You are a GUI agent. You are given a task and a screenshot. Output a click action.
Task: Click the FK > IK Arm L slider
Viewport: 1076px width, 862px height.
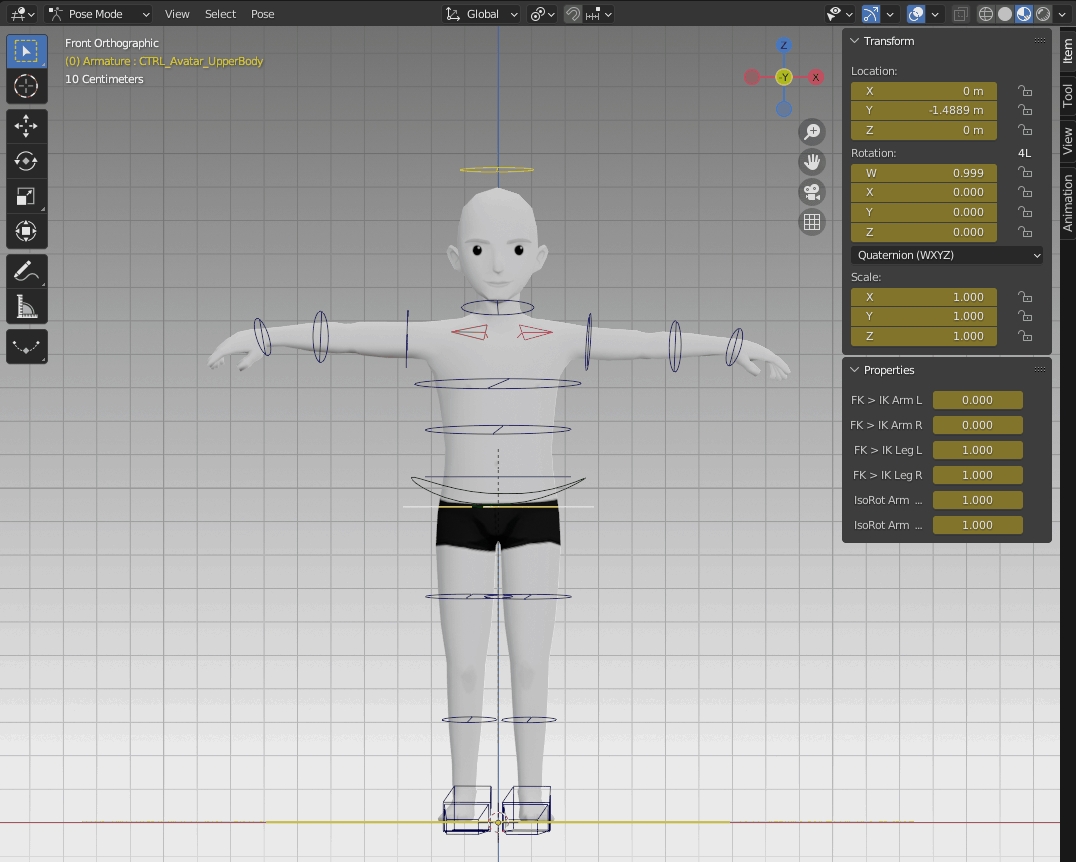977,400
